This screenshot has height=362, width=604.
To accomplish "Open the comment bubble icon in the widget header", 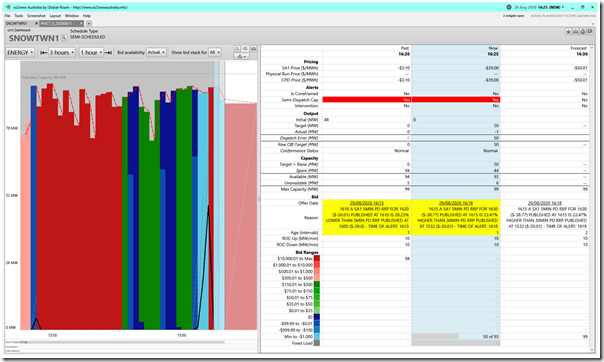I will coord(590,32).
